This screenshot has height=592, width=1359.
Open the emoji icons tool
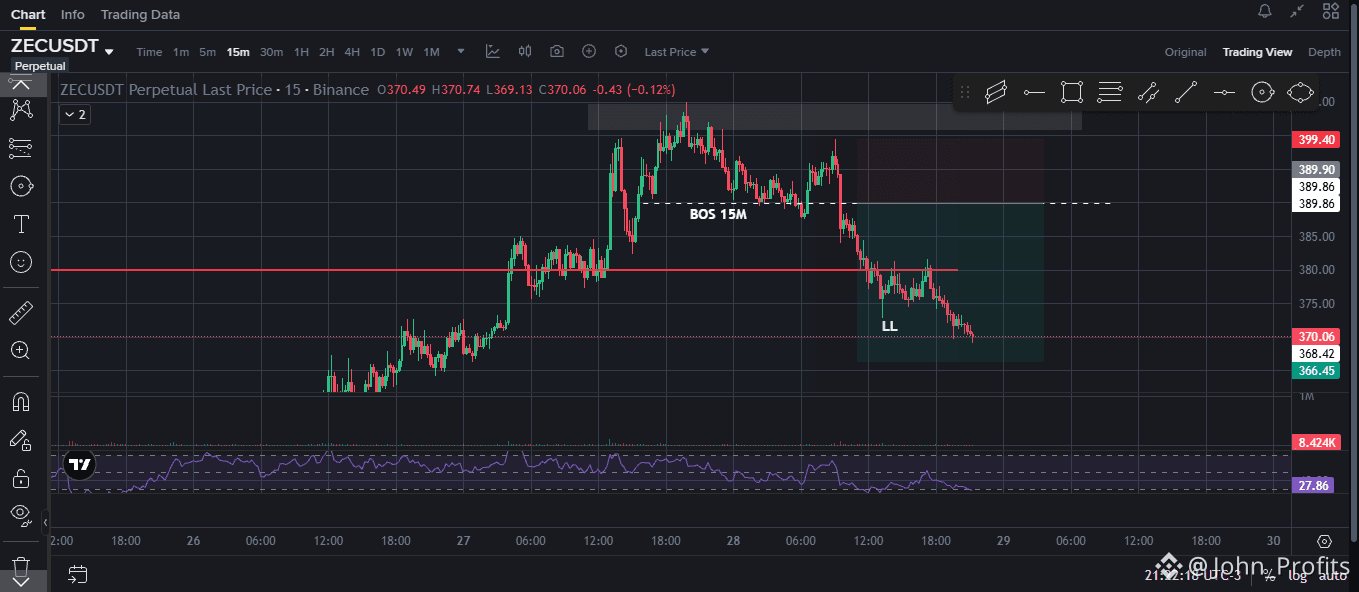tap(21, 262)
